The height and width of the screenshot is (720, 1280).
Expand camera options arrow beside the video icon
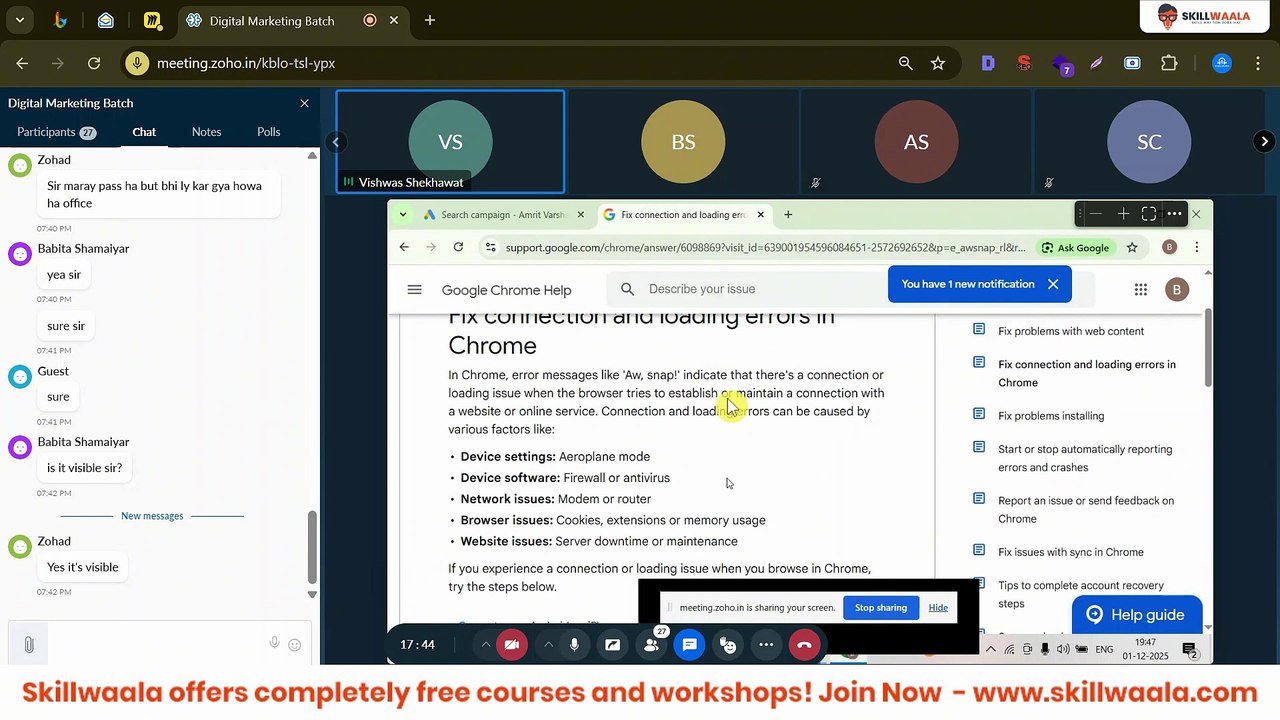(x=486, y=645)
